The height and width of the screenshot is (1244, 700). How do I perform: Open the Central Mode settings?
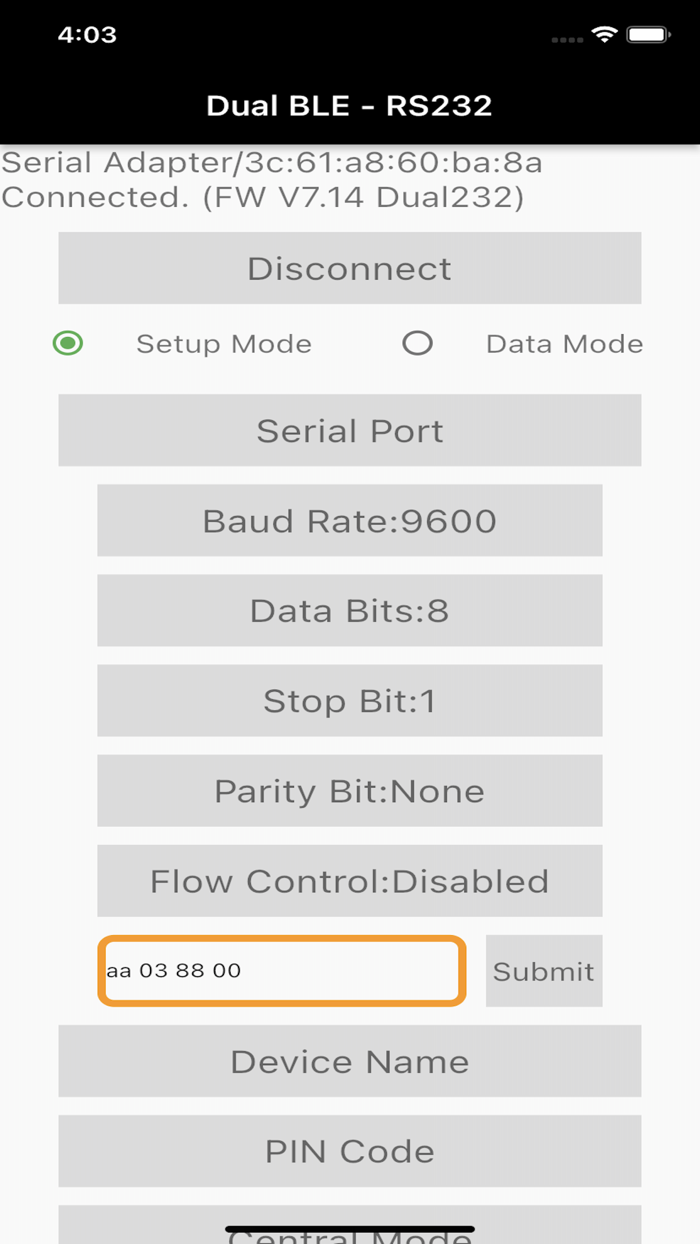pyautogui.click(x=350, y=1232)
